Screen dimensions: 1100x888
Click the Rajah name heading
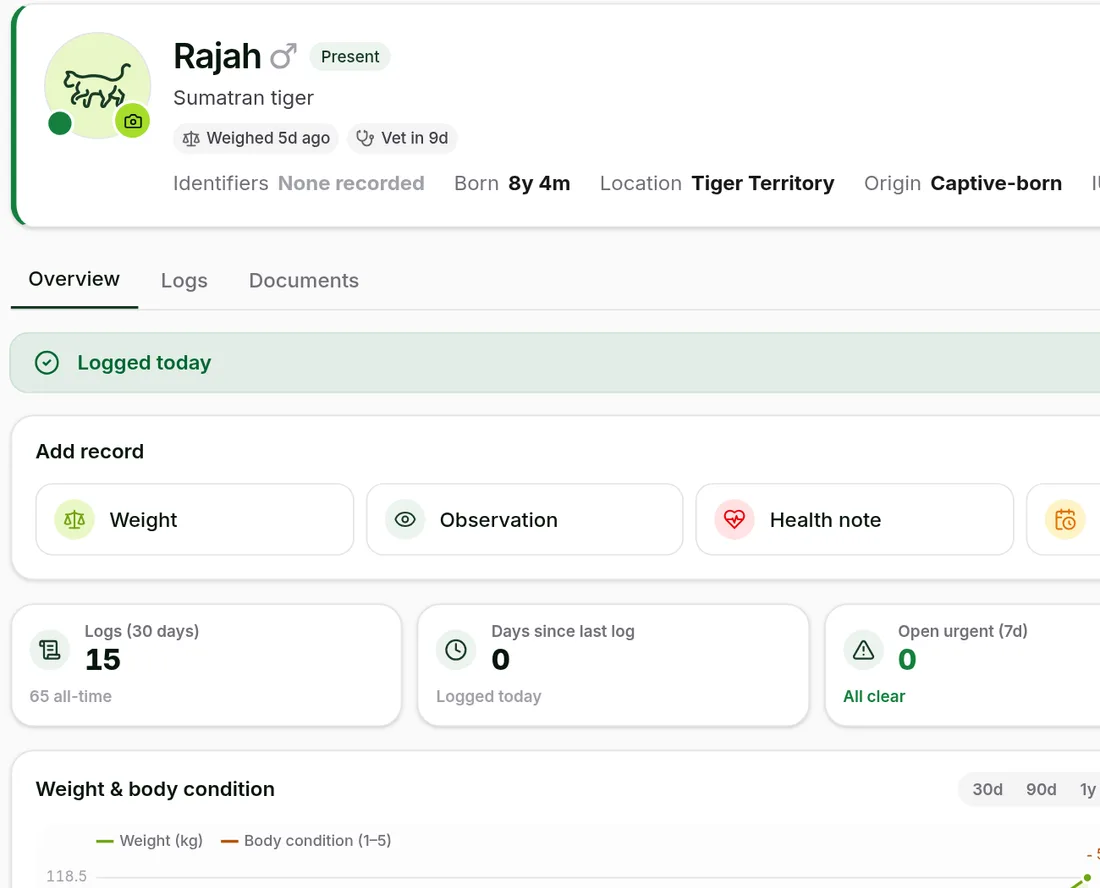[217, 56]
